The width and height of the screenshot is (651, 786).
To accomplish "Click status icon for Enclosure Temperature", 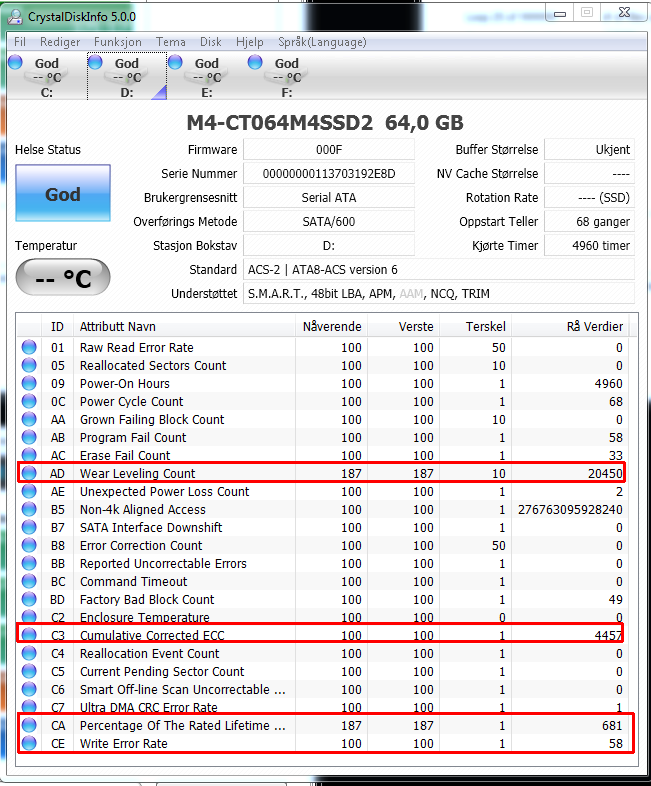I will pyautogui.click(x=29, y=617).
